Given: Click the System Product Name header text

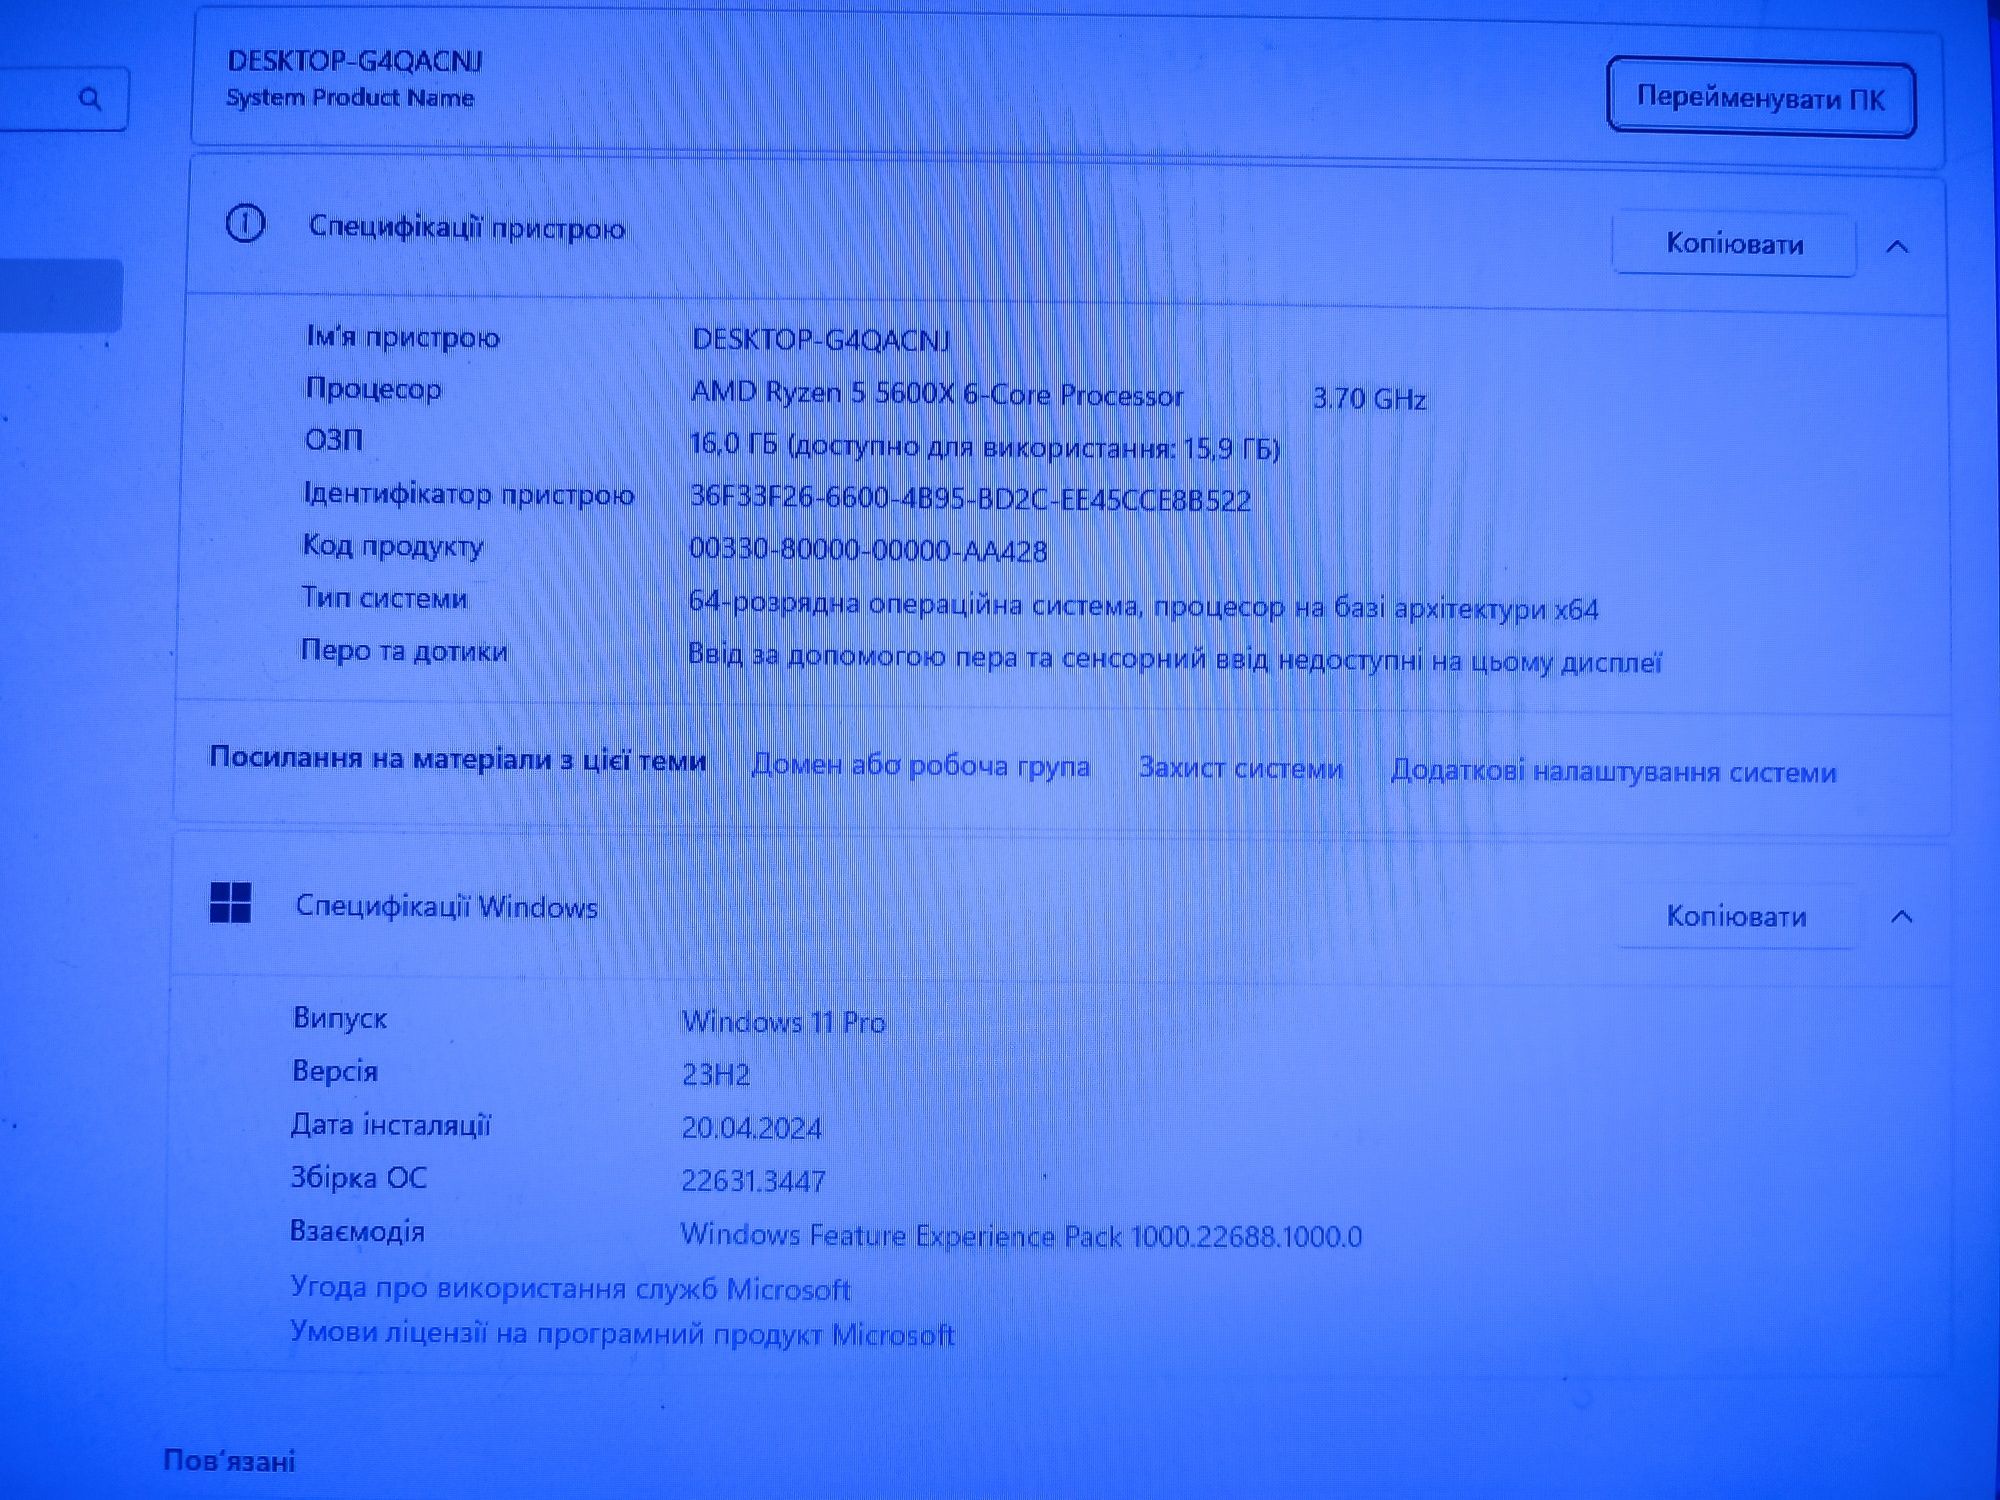Looking at the screenshot, I should (350, 98).
